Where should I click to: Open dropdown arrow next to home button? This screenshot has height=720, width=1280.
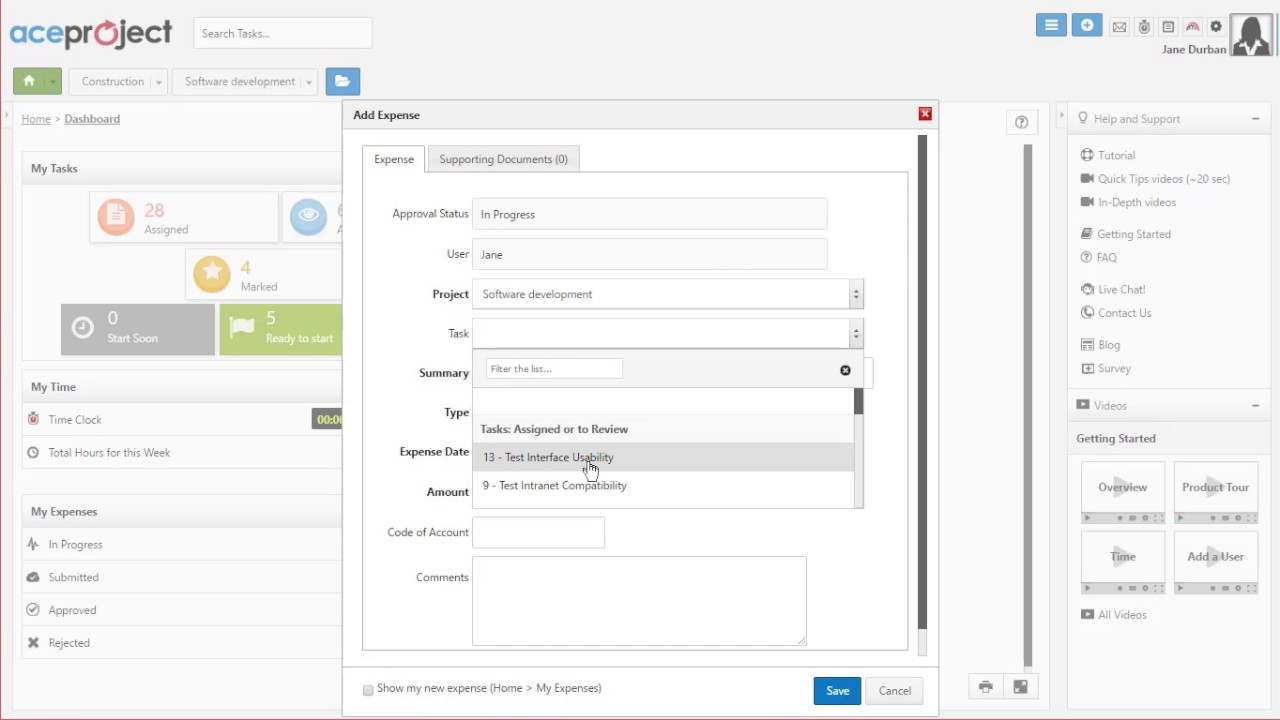[52, 82]
